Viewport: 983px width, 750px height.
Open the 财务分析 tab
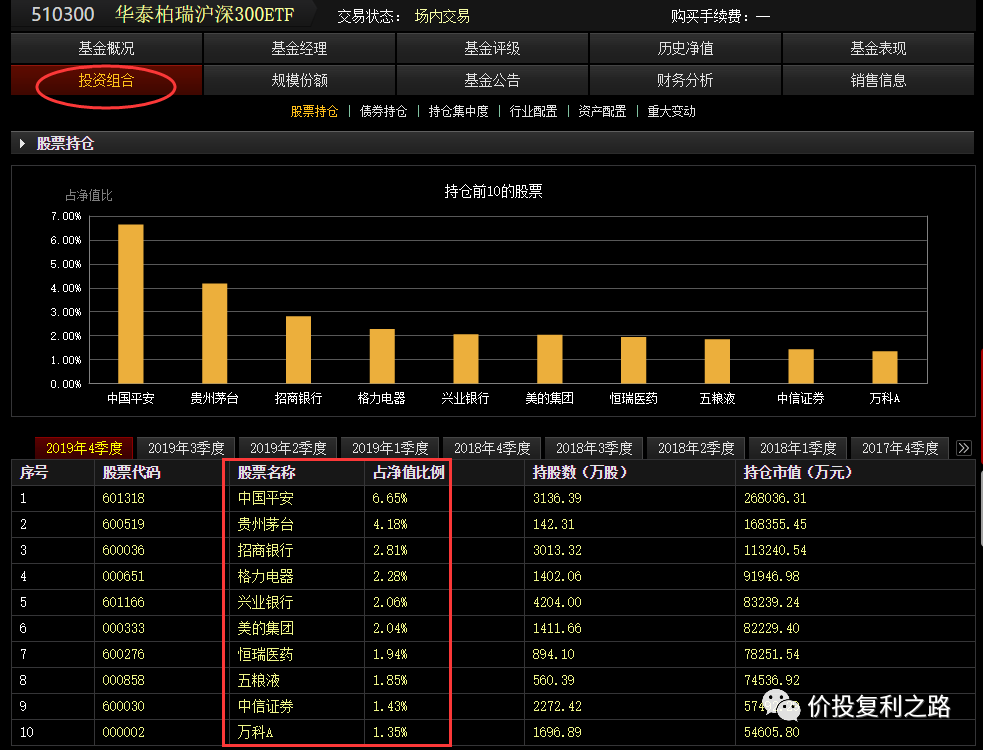[685, 80]
